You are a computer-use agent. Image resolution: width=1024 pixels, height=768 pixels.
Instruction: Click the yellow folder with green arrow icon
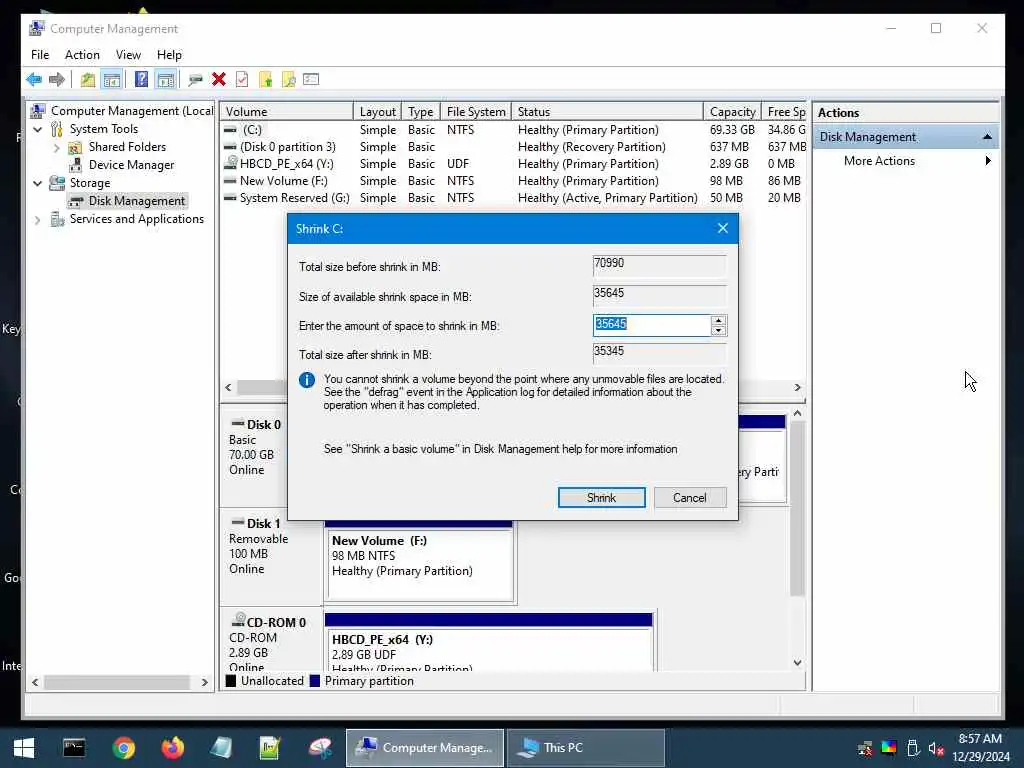point(265,80)
